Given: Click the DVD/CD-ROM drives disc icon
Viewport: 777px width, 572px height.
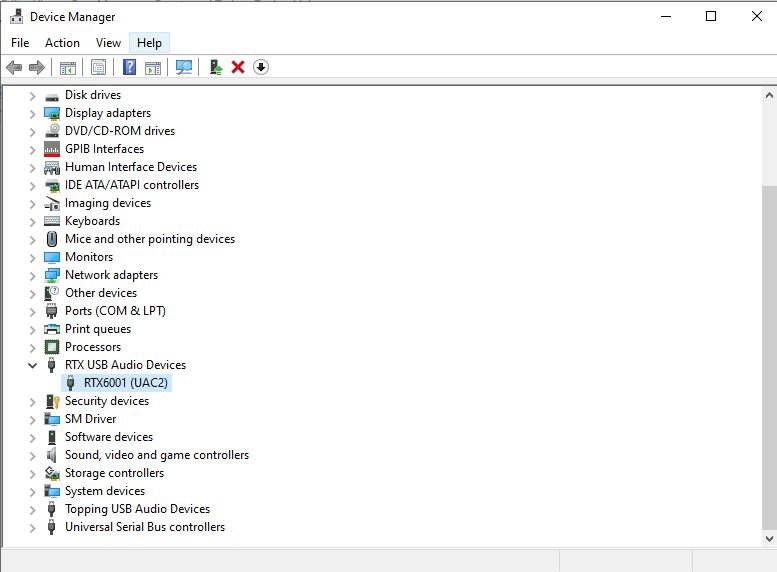Looking at the screenshot, I should [x=52, y=131].
